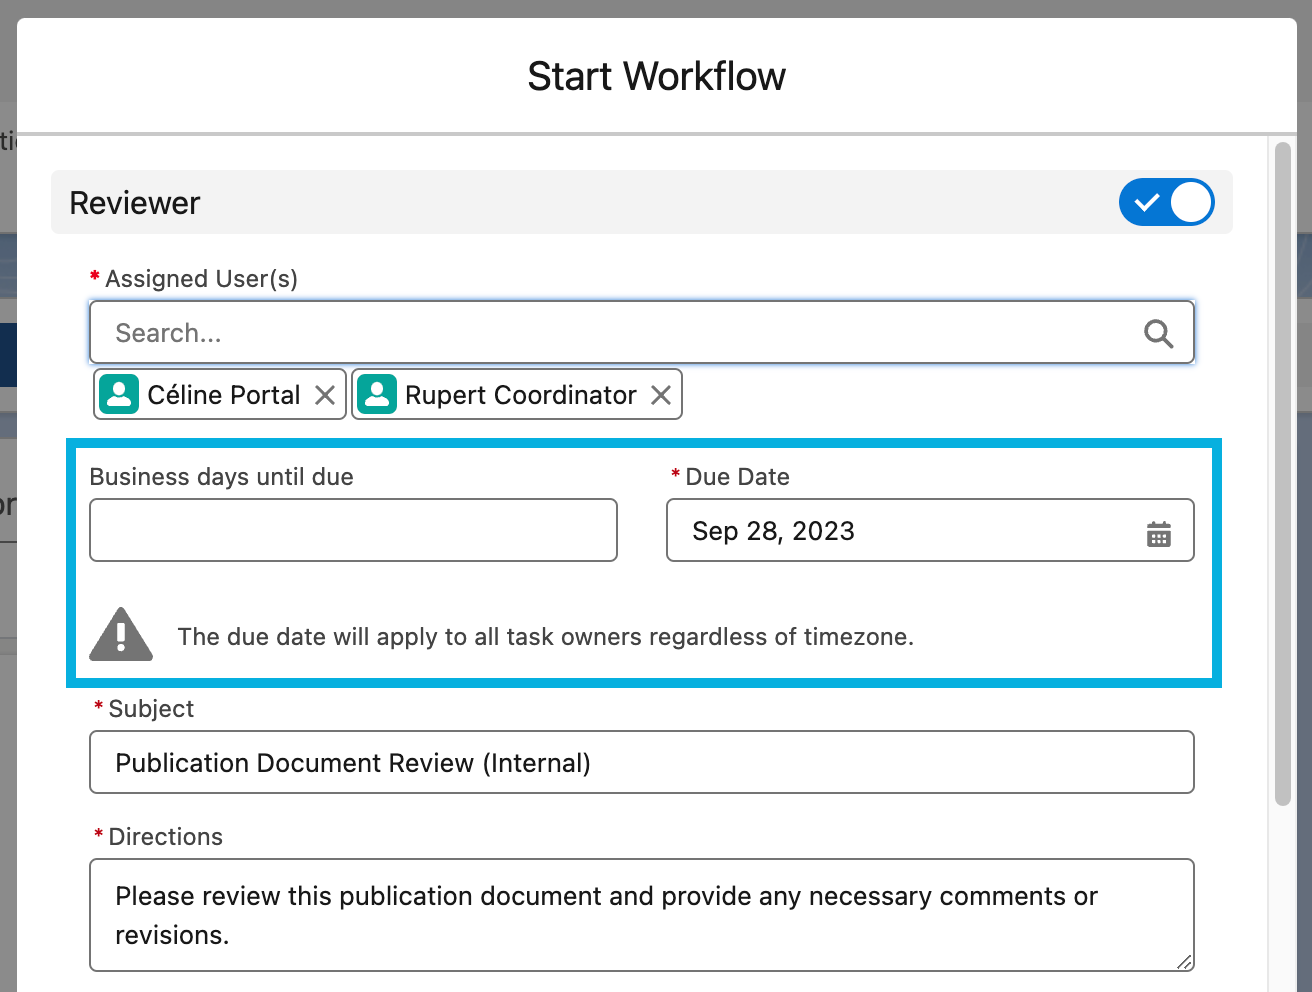The width and height of the screenshot is (1312, 992).
Task: Remove Céline Portal from assigned users
Action: click(x=325, y=395)
